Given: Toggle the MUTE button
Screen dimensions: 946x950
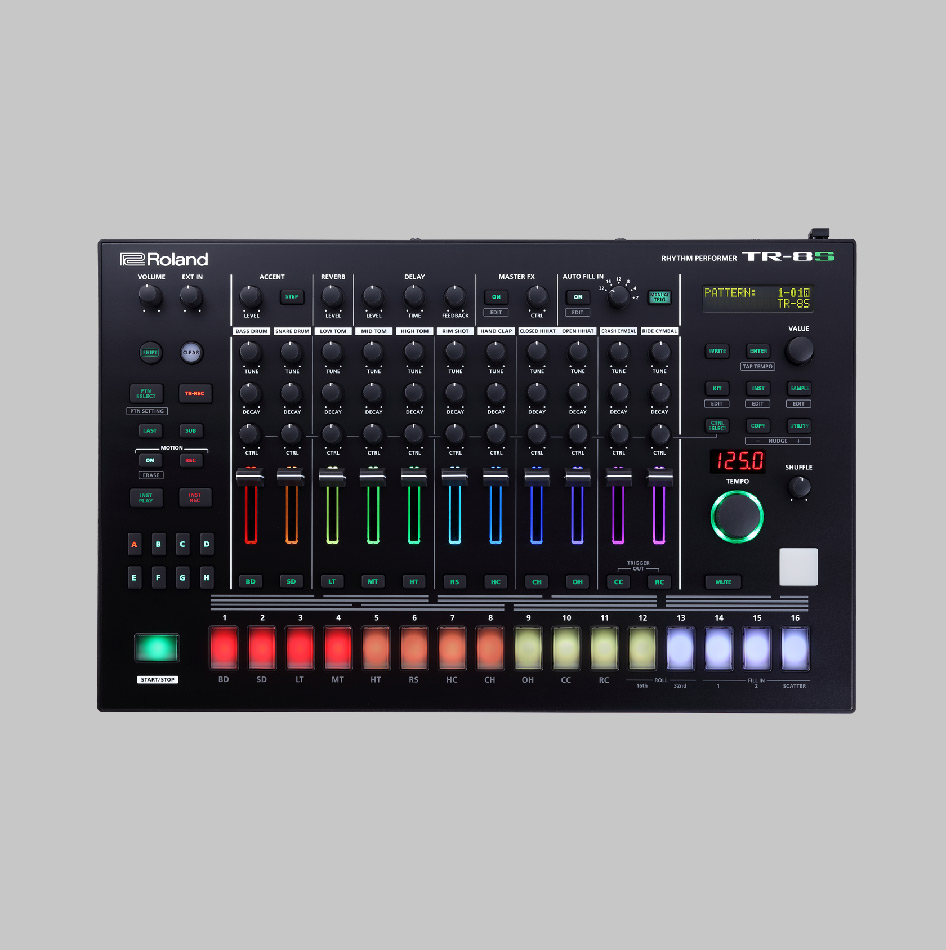Looking at the screenshot, I should click(723, 582).
